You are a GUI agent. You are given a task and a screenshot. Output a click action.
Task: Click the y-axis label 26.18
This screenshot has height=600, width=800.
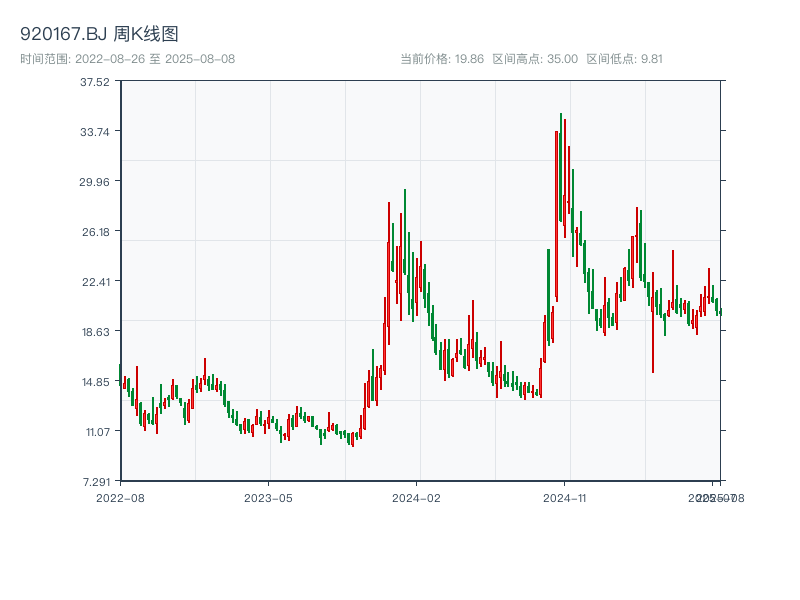pyautogui.click(x=96, y=232)
